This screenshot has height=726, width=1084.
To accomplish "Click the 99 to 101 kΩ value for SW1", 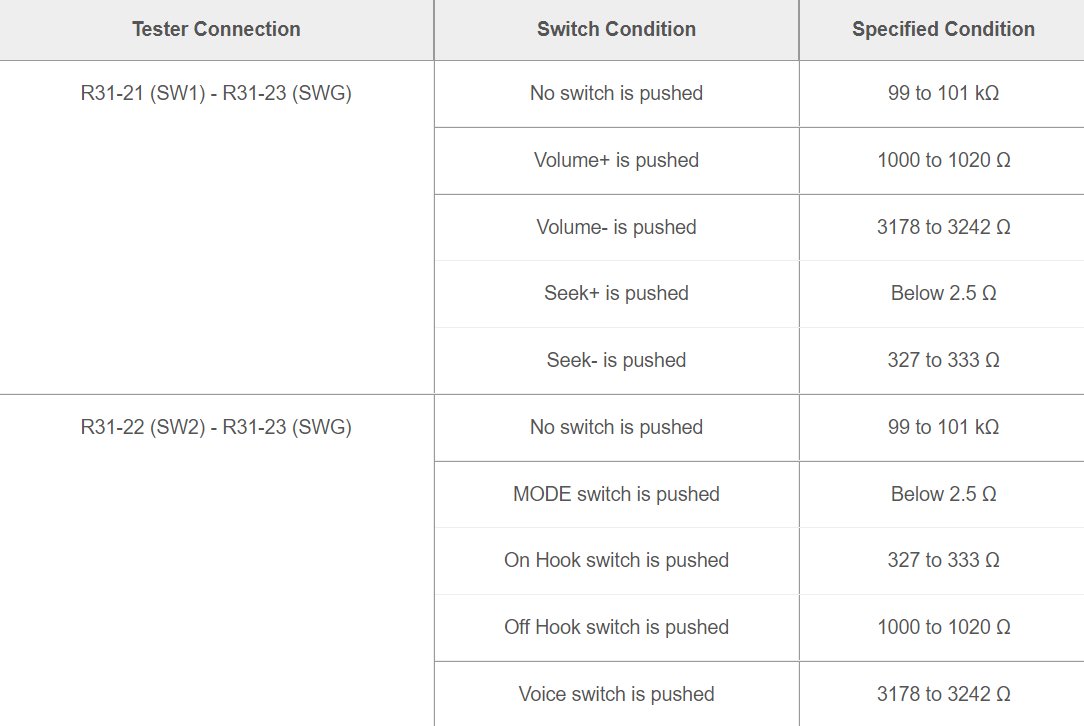I will coord(942,93).
